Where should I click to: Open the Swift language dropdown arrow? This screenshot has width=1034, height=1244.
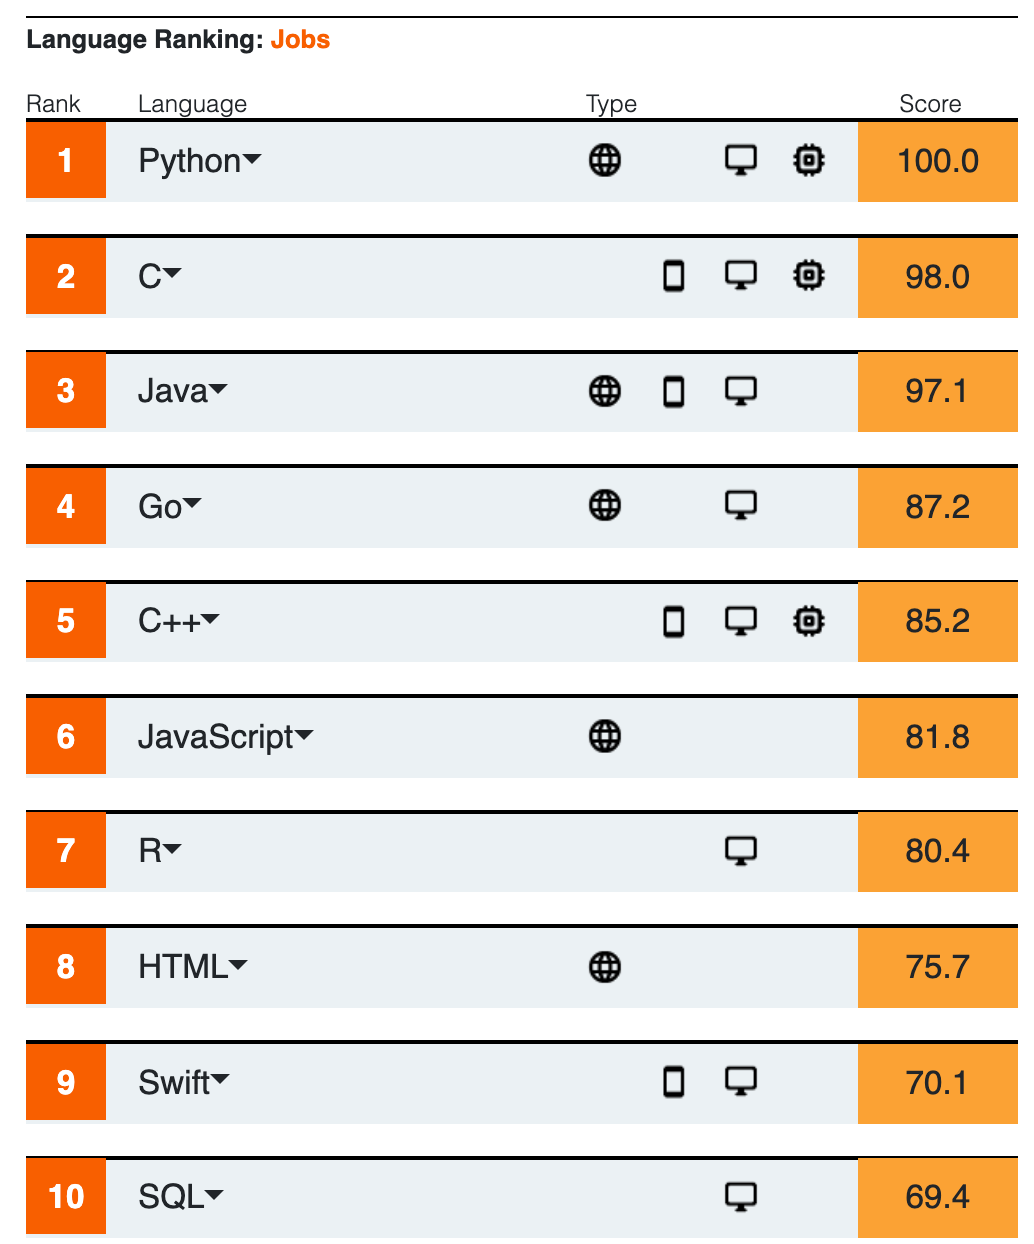tap(220, 1080)
